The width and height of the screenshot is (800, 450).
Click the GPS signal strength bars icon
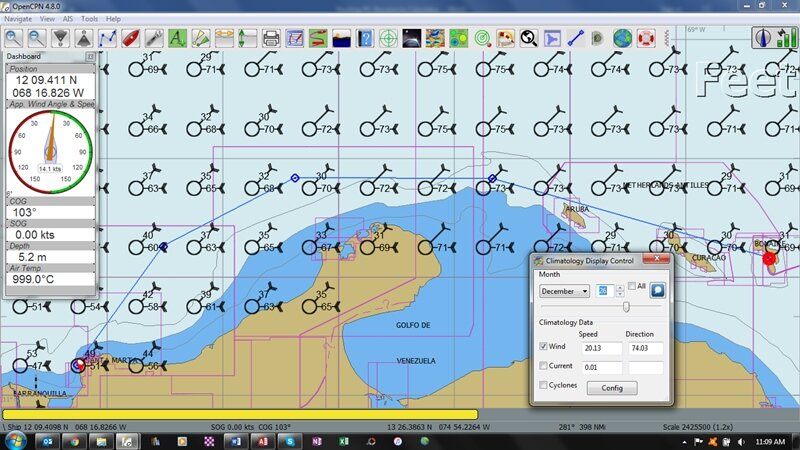[786, 38]
